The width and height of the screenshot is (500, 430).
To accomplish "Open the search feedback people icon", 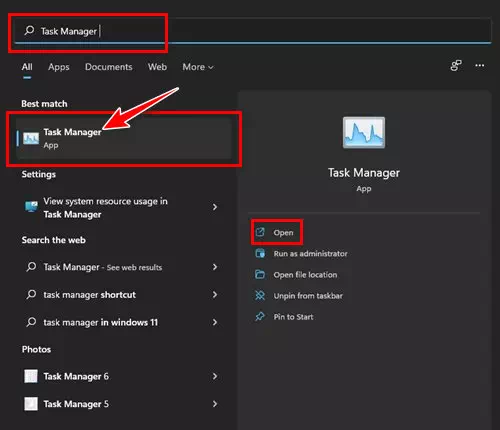I will pos(456,66).
